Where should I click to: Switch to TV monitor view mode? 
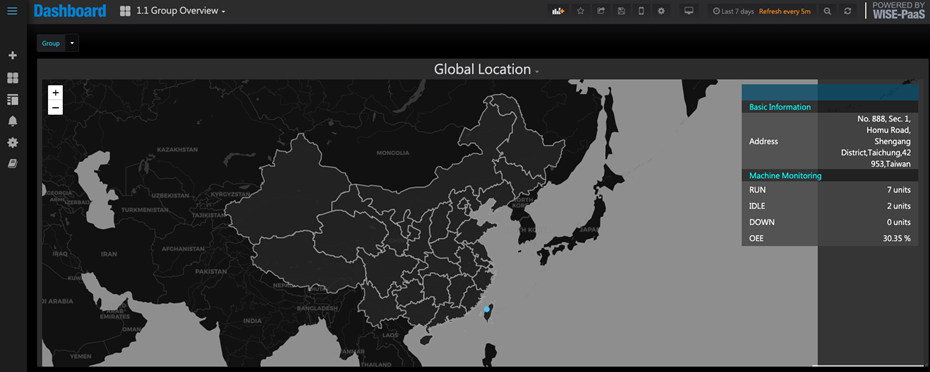pos(689,11)
